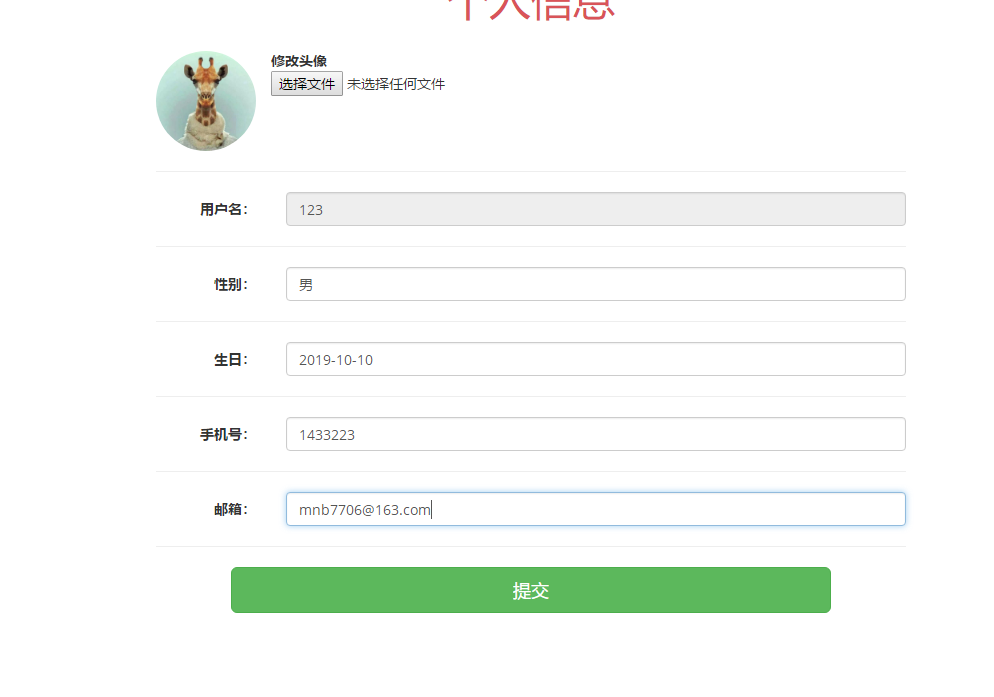Click the disabled 用户名 field showing 123

tap(596, 209)
